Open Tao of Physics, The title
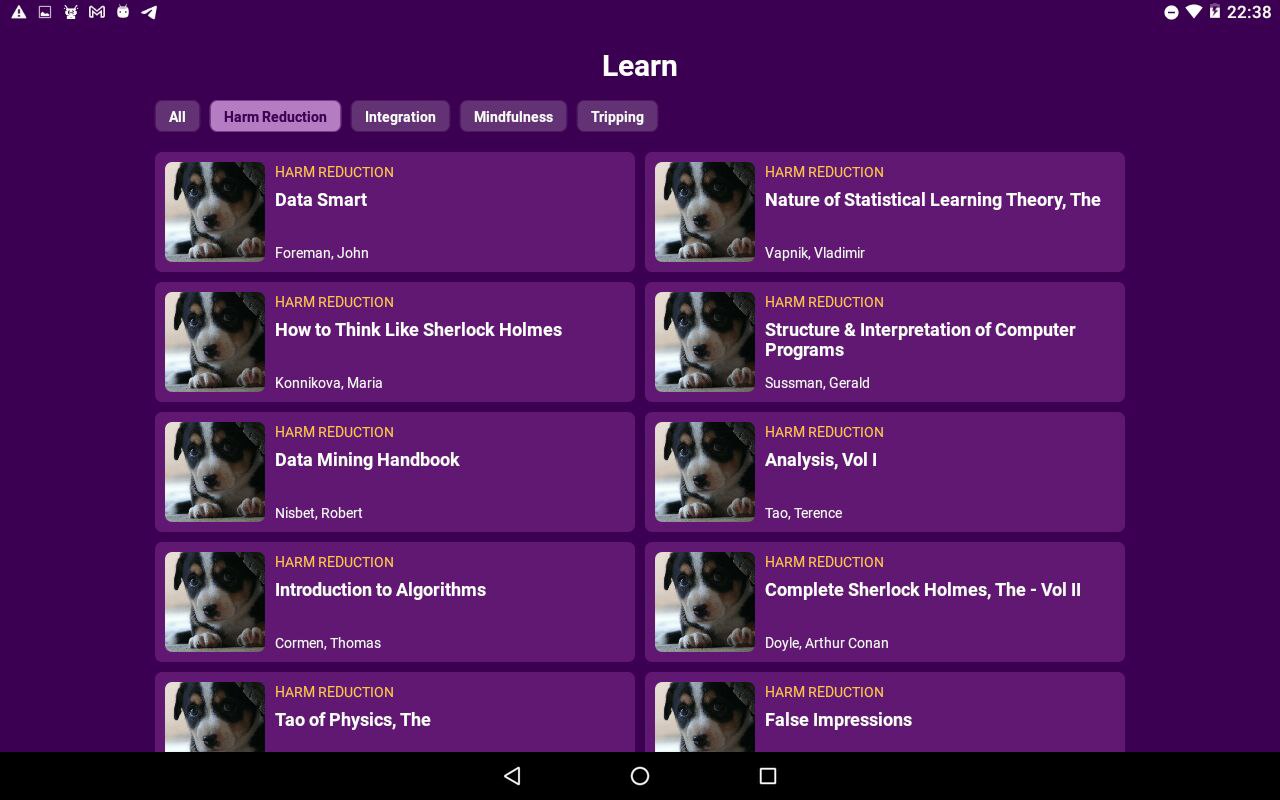 click(x=353, y=720)
